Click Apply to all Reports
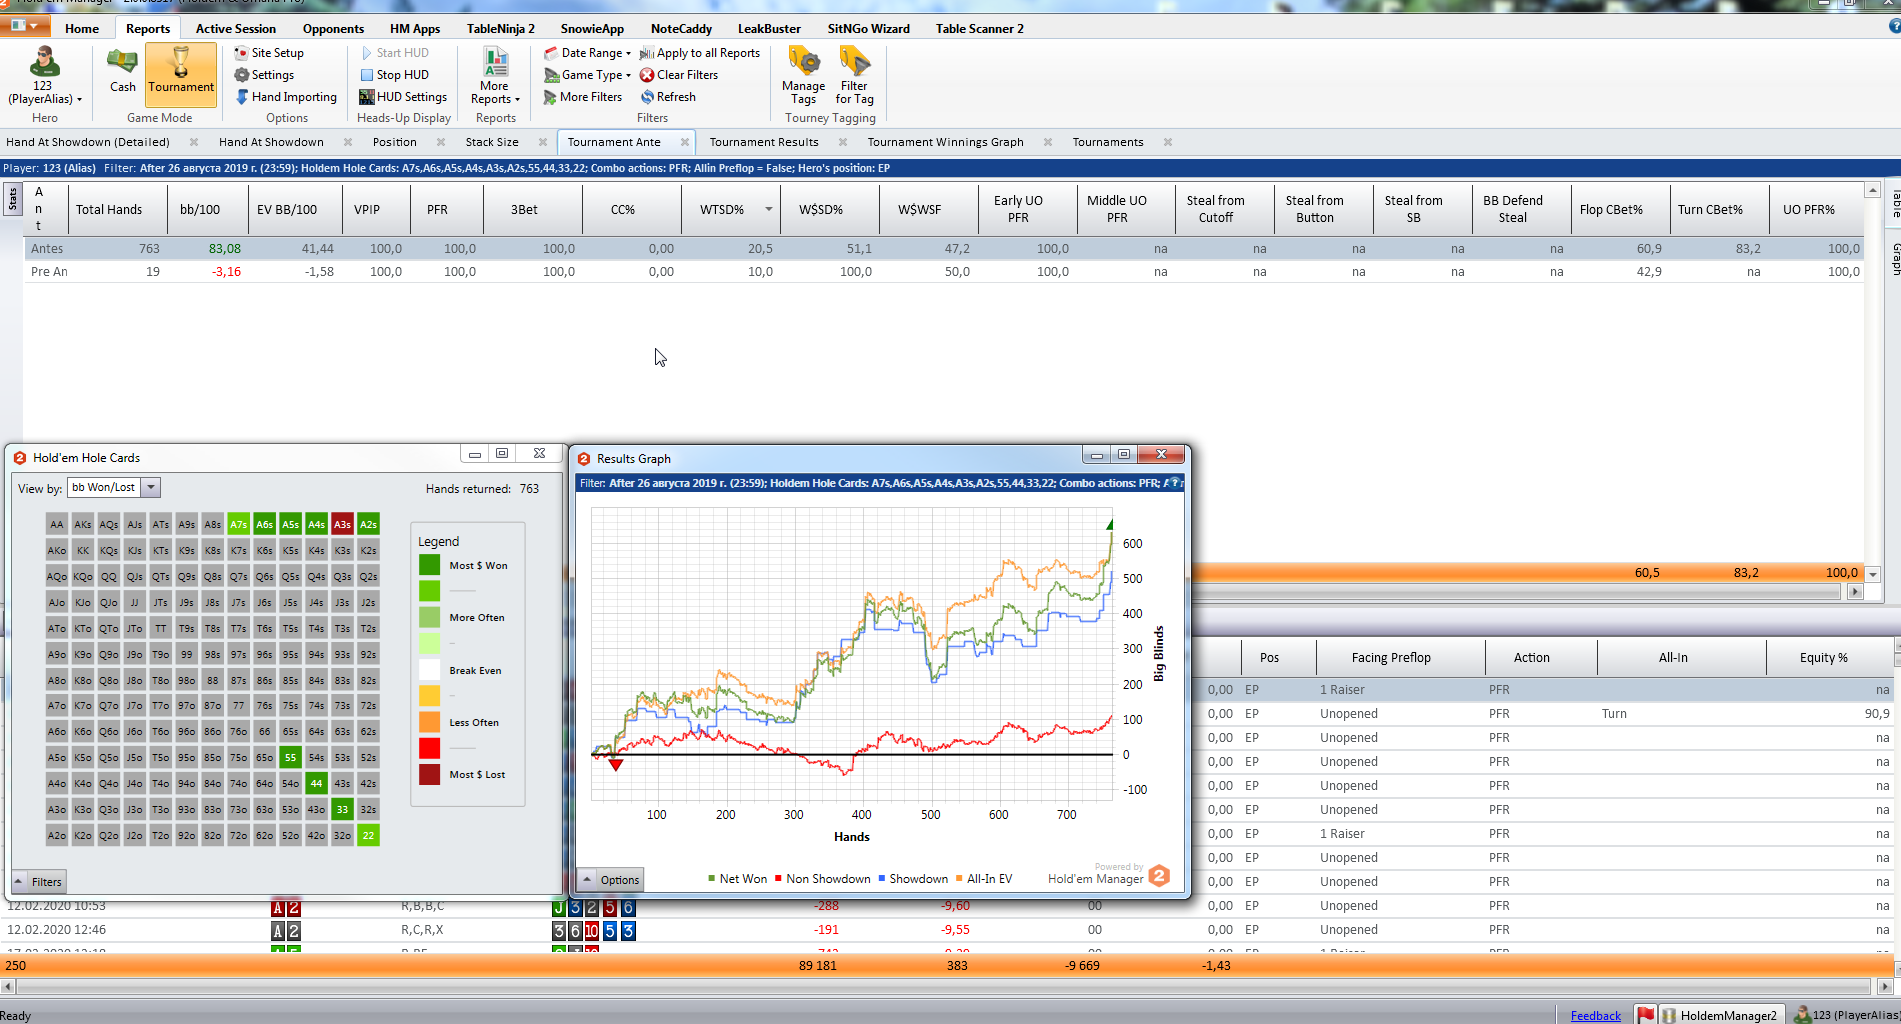Viewport: 1901px width, 1024px height. [700, 53]
